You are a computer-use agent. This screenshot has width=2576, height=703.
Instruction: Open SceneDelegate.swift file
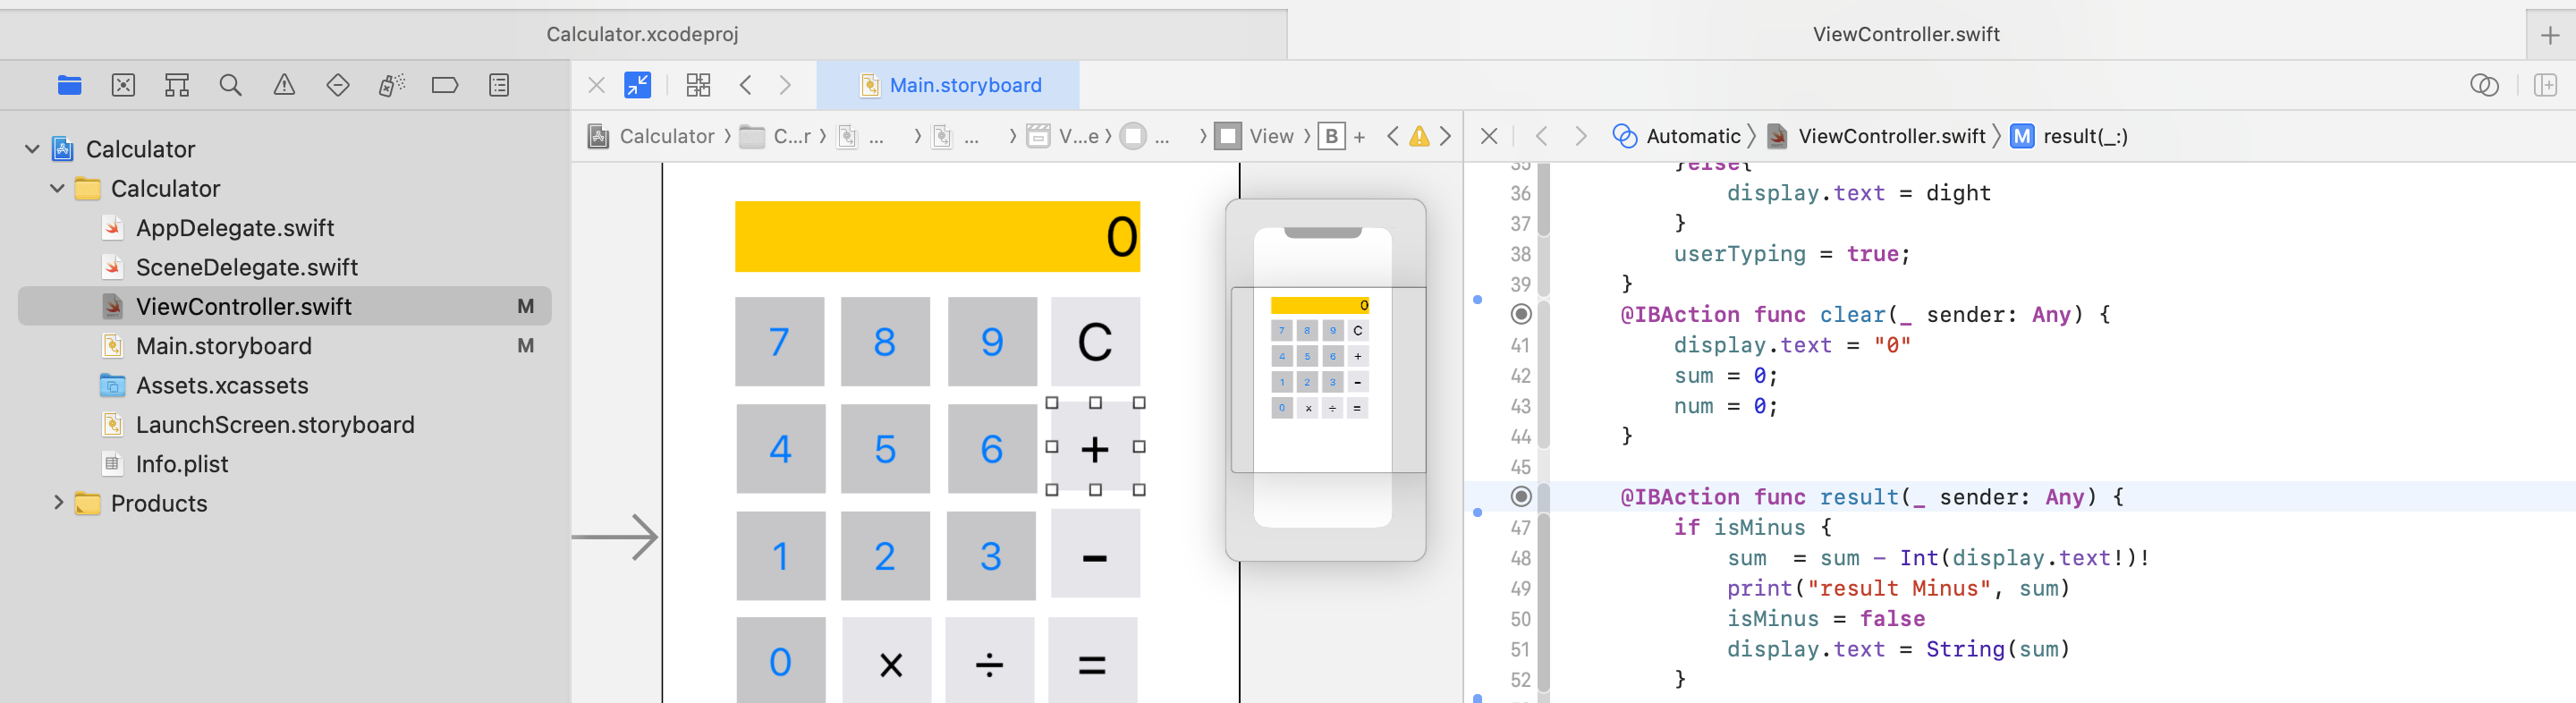coord(247,267)
